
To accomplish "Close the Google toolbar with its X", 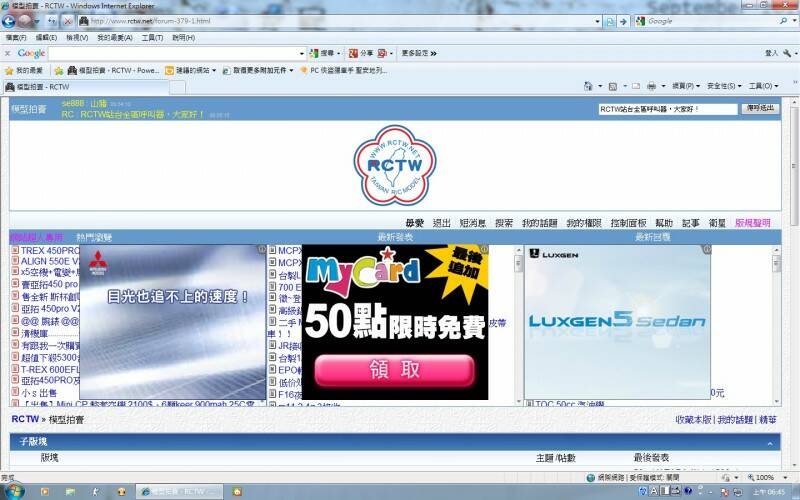I will pos(7,53).
